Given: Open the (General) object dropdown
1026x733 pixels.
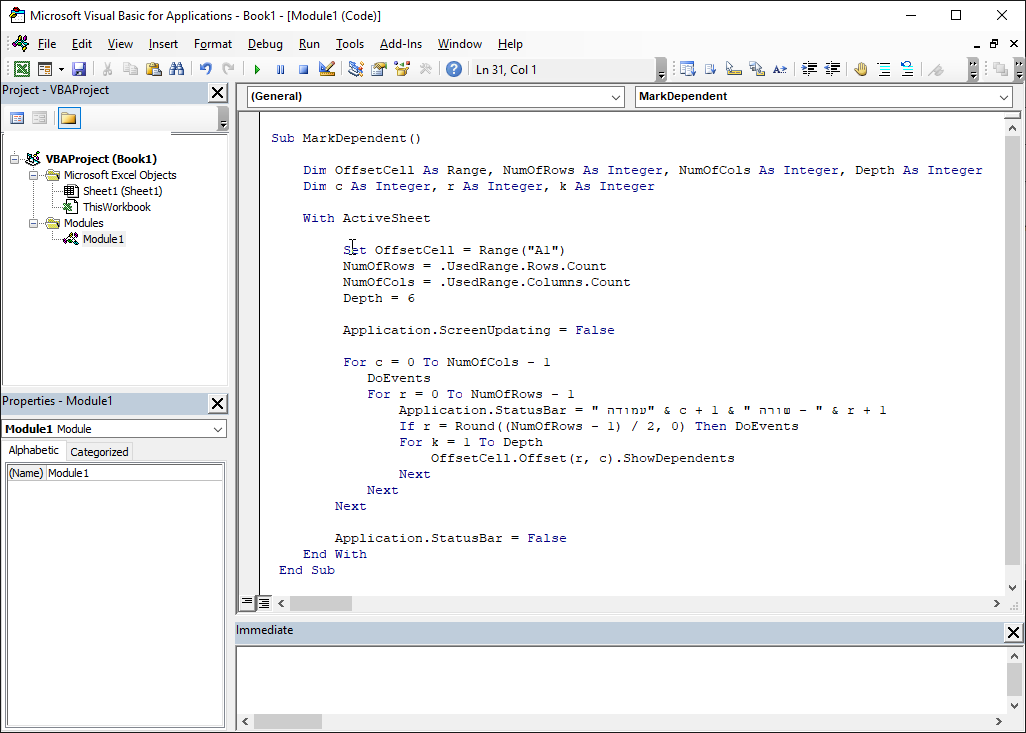Looking at the screenshot, I should [434, 97].
